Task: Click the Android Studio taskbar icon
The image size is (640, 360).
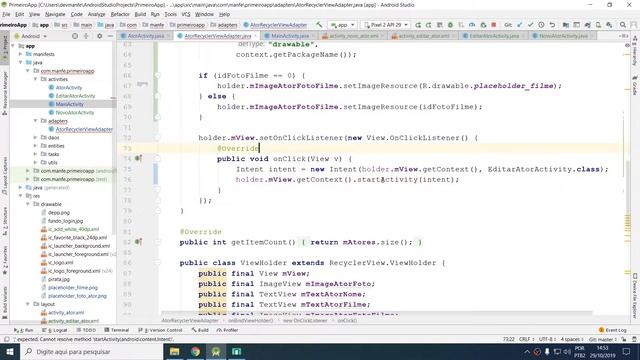Action: [x=216, y=351]
